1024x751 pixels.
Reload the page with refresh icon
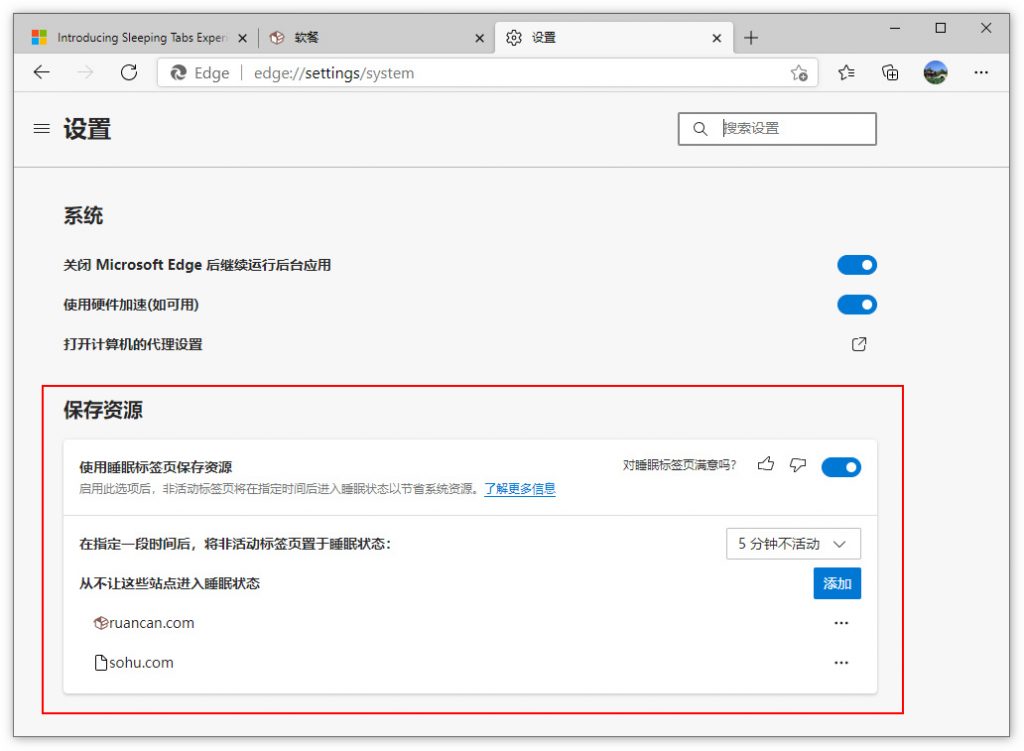[x=128, y=72]
